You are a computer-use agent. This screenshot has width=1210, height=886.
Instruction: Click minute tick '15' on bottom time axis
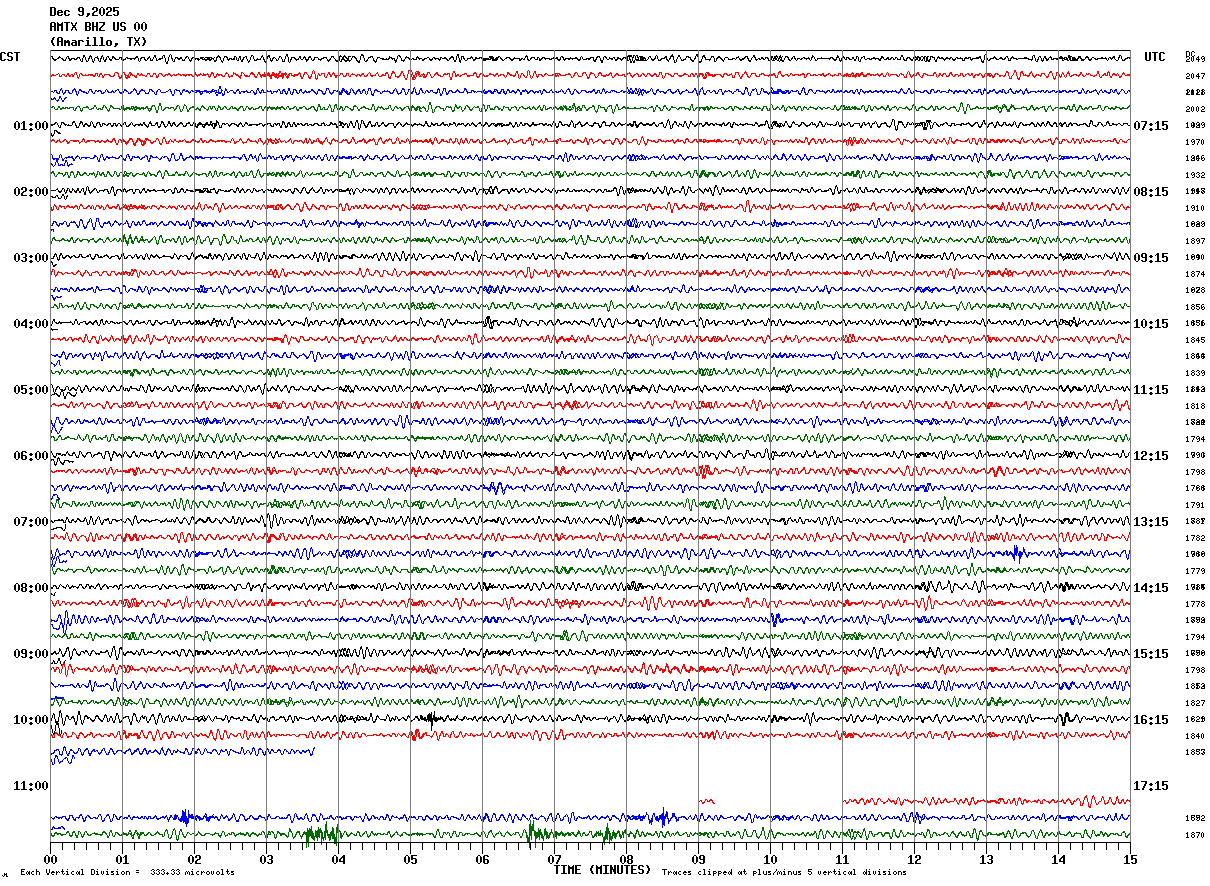tap(1130, 859)
